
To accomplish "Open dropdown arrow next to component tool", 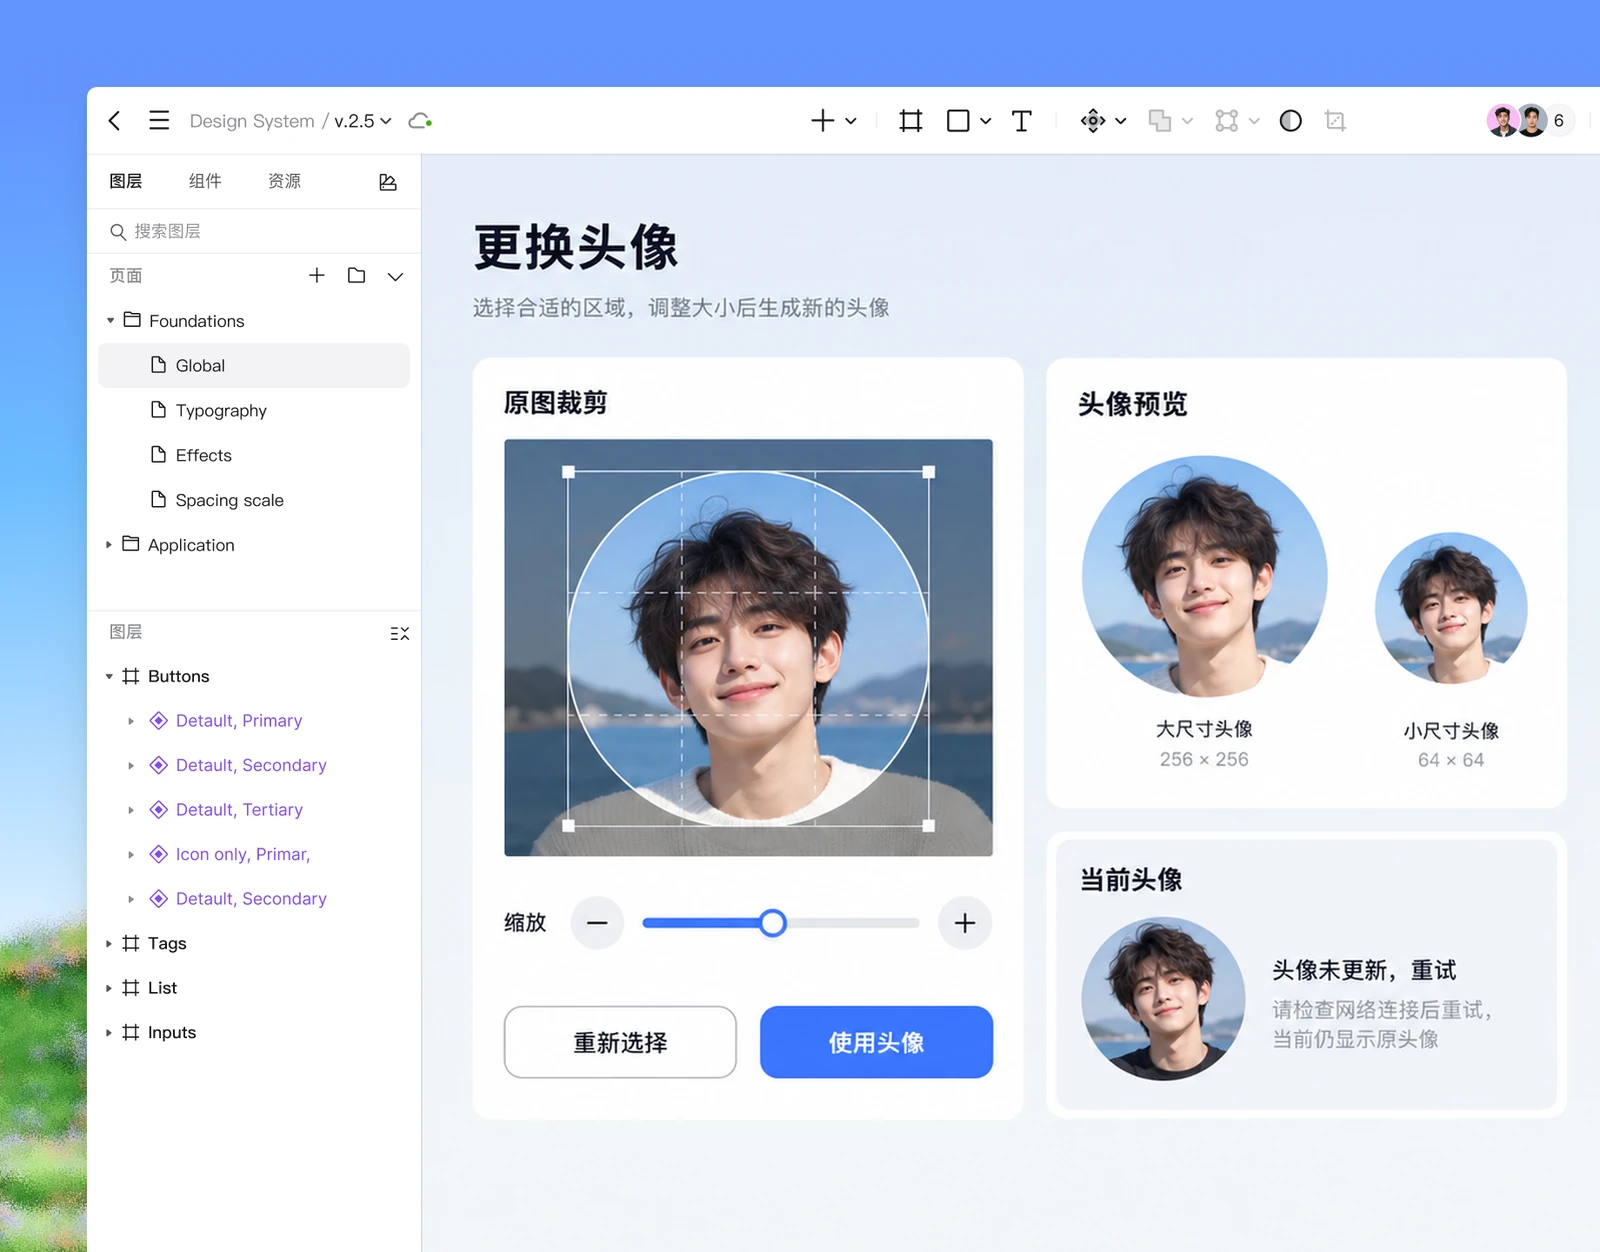I will click(1121, 121).
